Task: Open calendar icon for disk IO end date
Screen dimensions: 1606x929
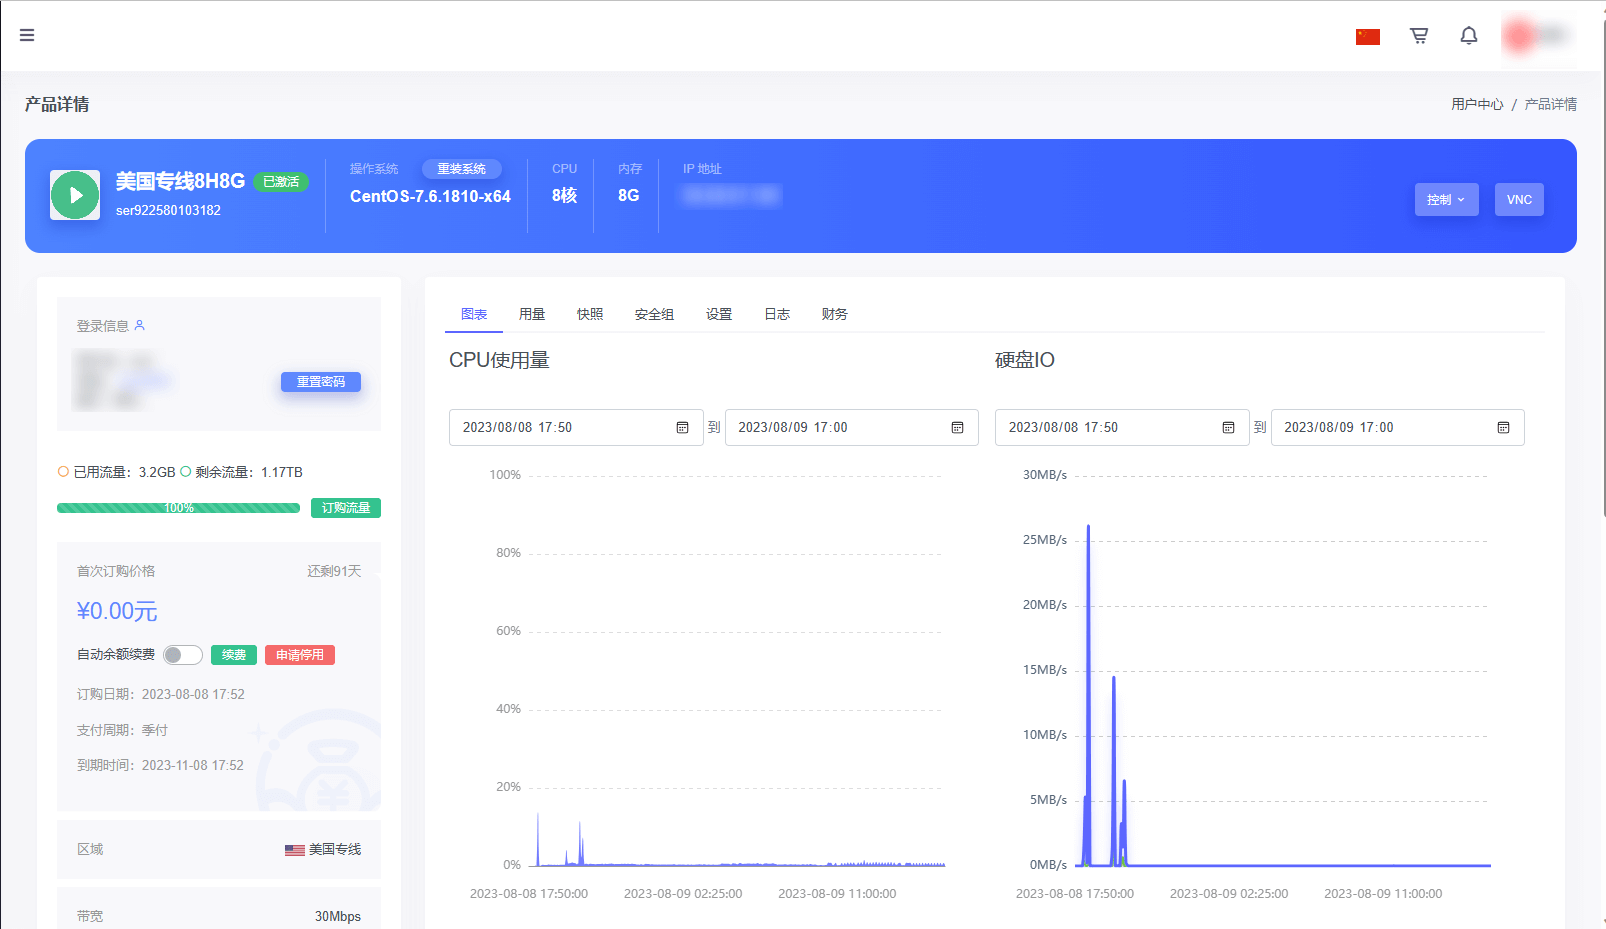Action: coord(1503,428)
